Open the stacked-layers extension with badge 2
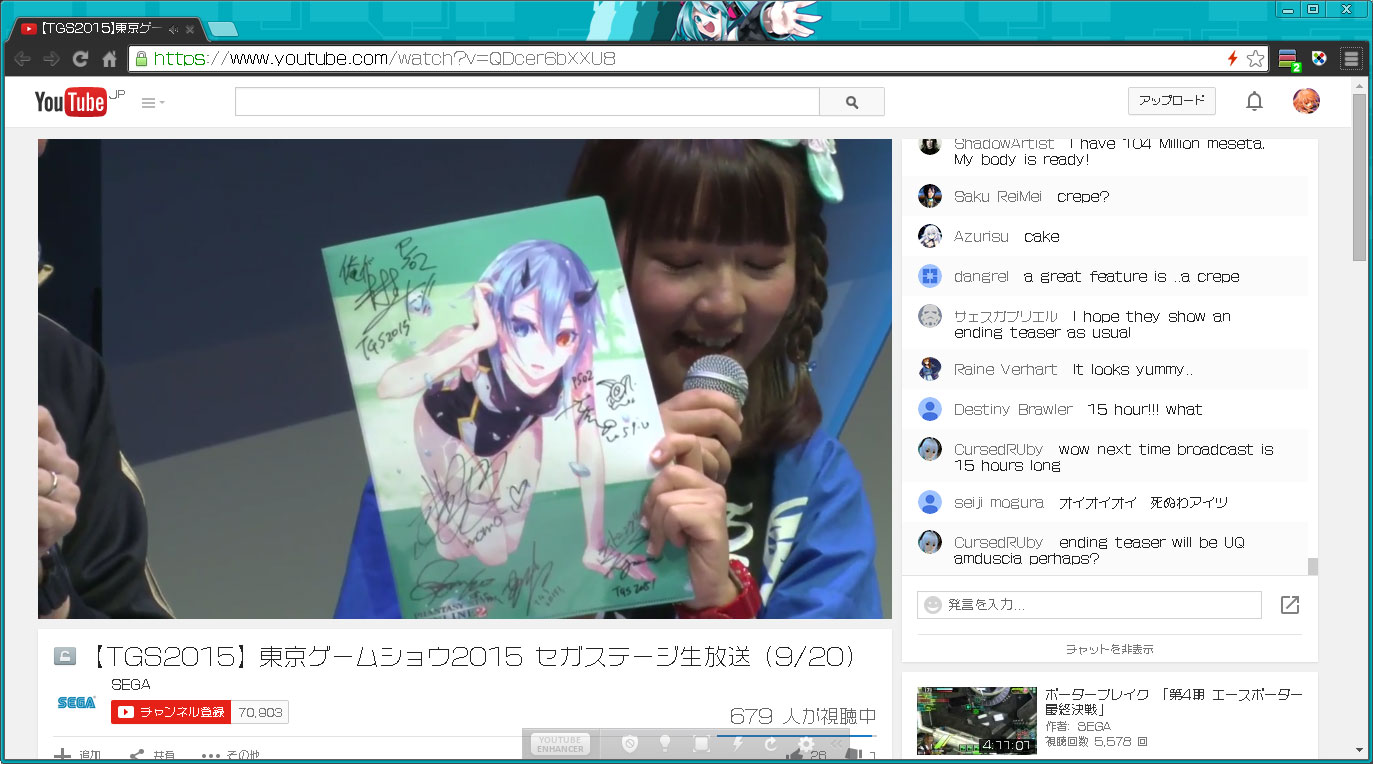This screenshot has height=764, width=1373. [1289, 60]
